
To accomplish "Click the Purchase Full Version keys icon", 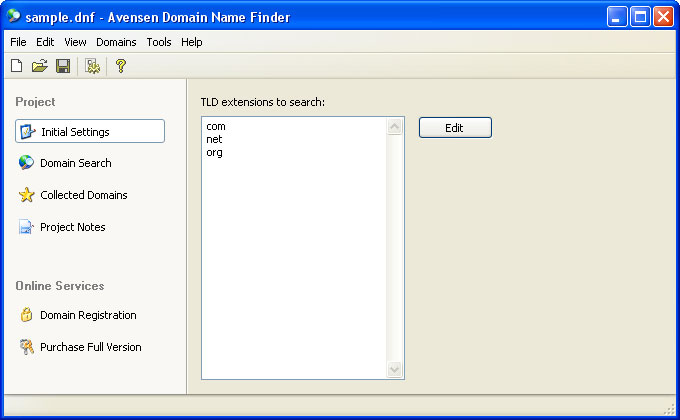I will 26,347.
